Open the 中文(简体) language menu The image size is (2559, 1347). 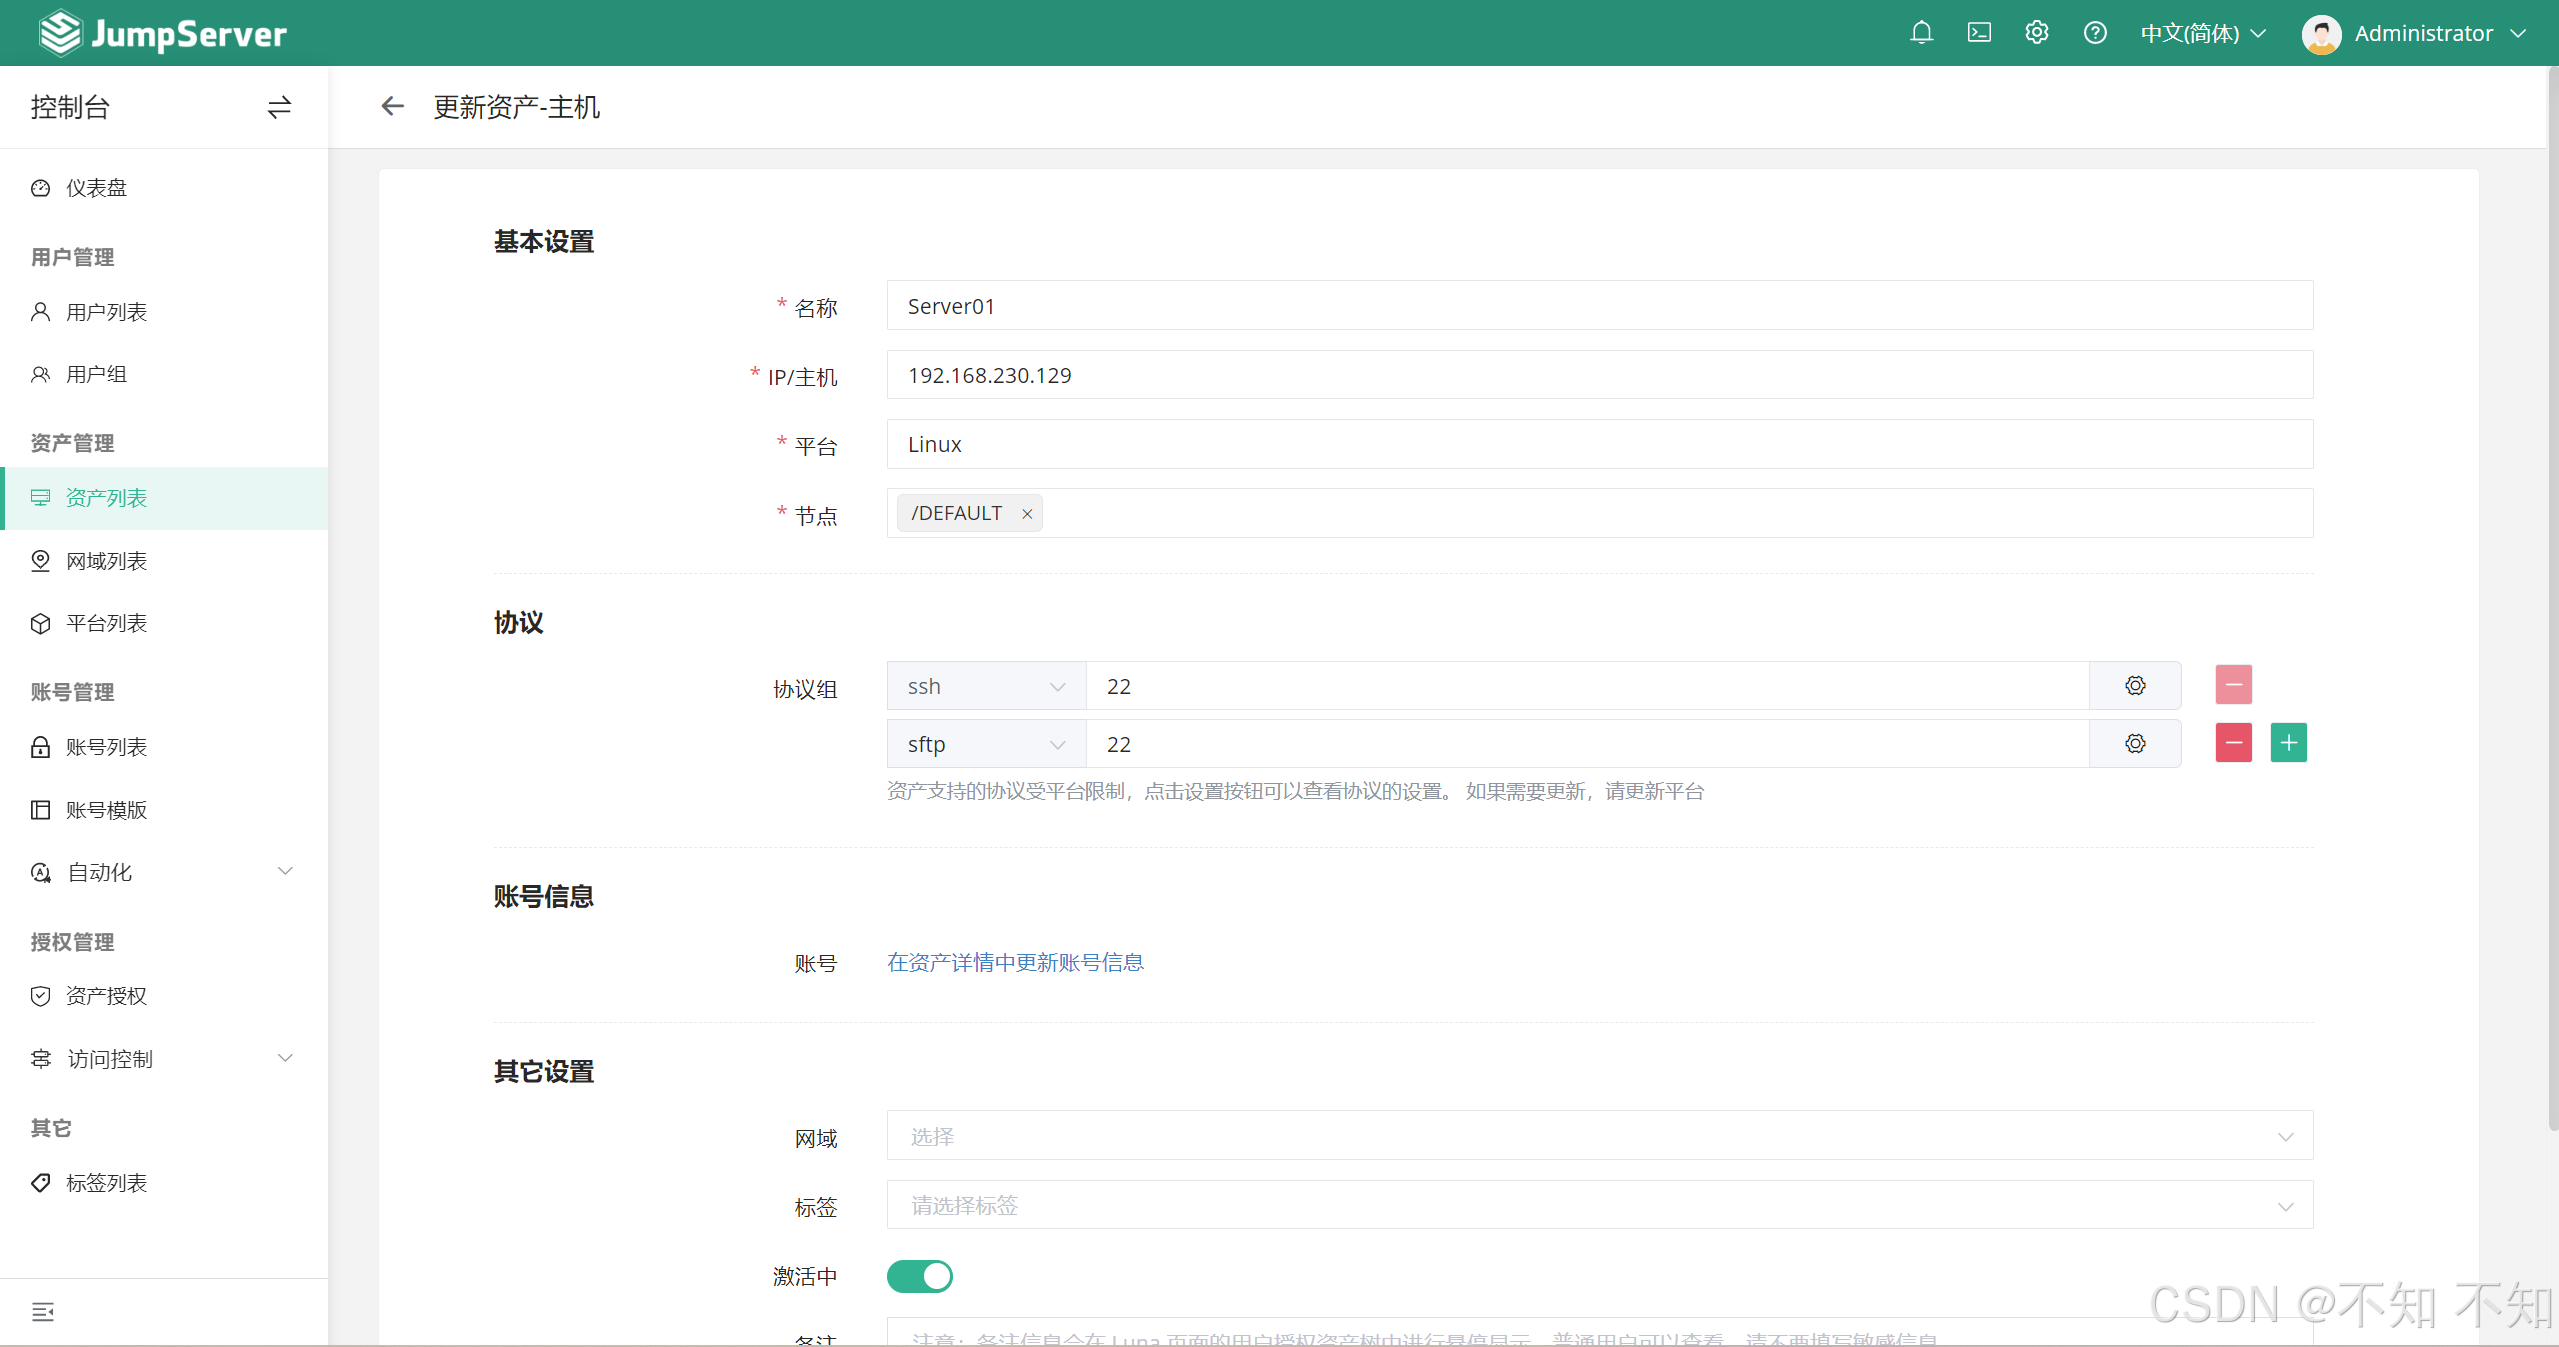tap(2202, 33)
